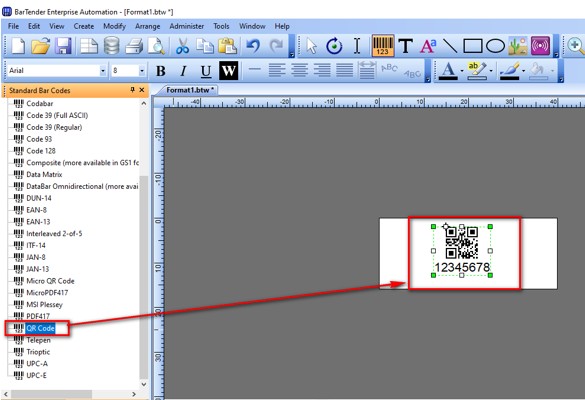Toggle Bold formatting
The width and height of the screenshot is (585, 400).
click(x=161, y=71)
